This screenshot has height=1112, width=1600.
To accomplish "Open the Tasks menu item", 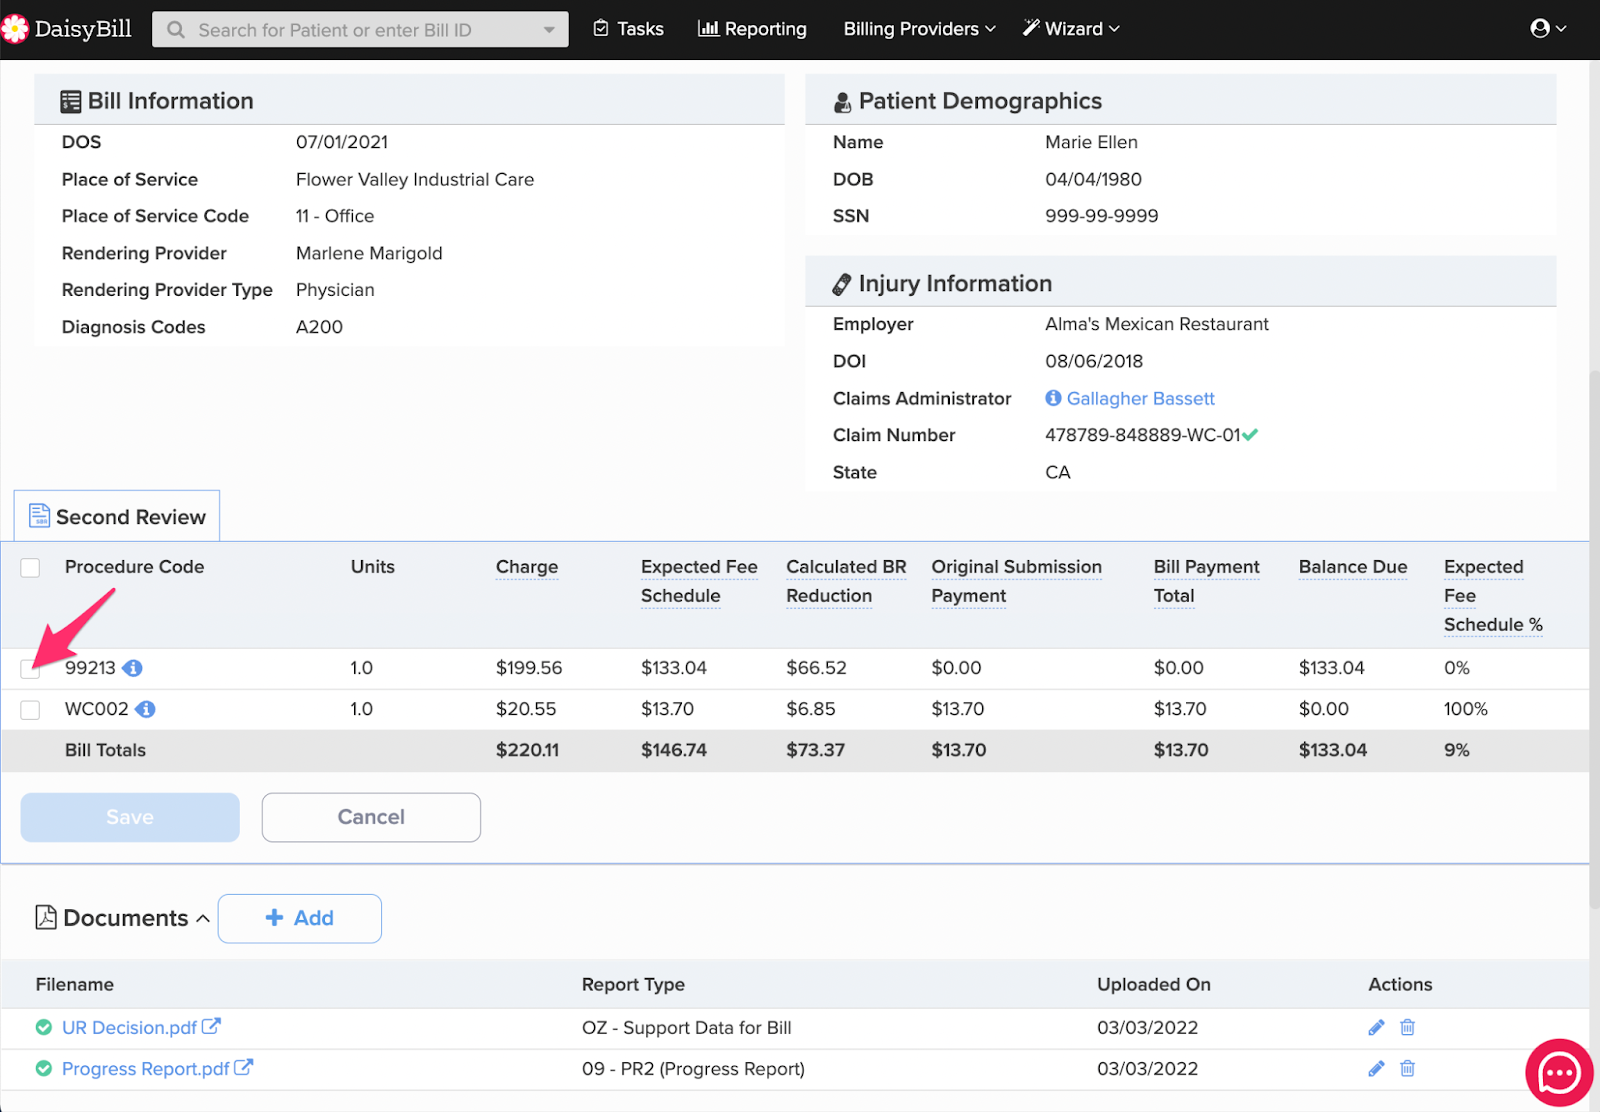I will tap(629, 29).
